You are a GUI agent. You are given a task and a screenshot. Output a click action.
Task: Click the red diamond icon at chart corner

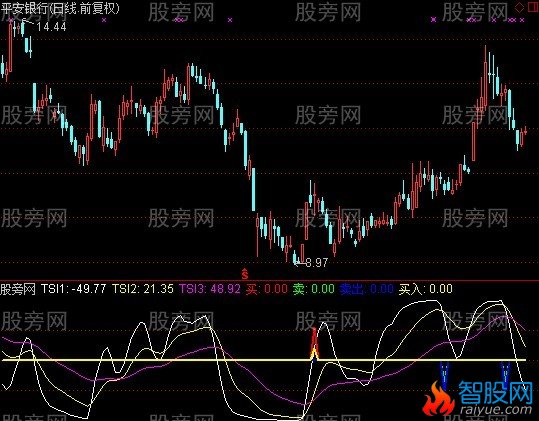[520, 7]
